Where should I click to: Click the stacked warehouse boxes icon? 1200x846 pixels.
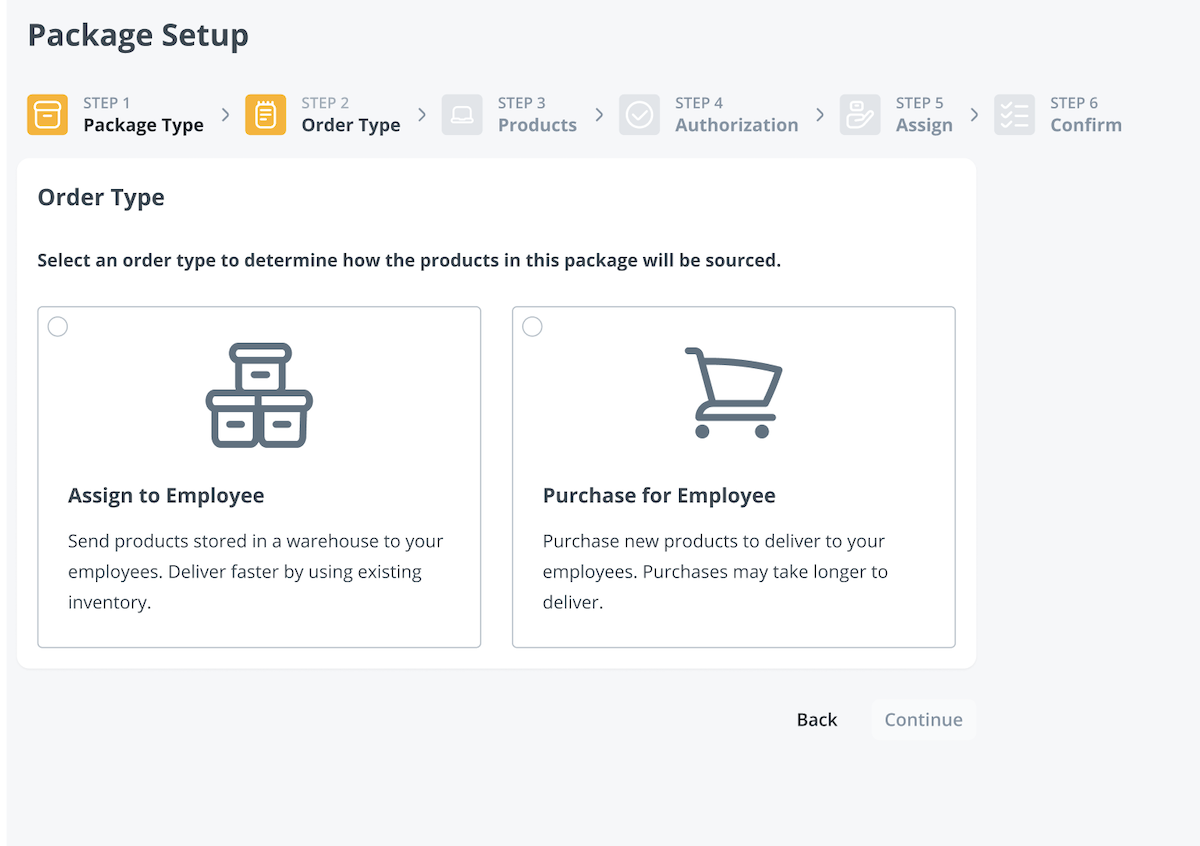[x=259, y=395]
